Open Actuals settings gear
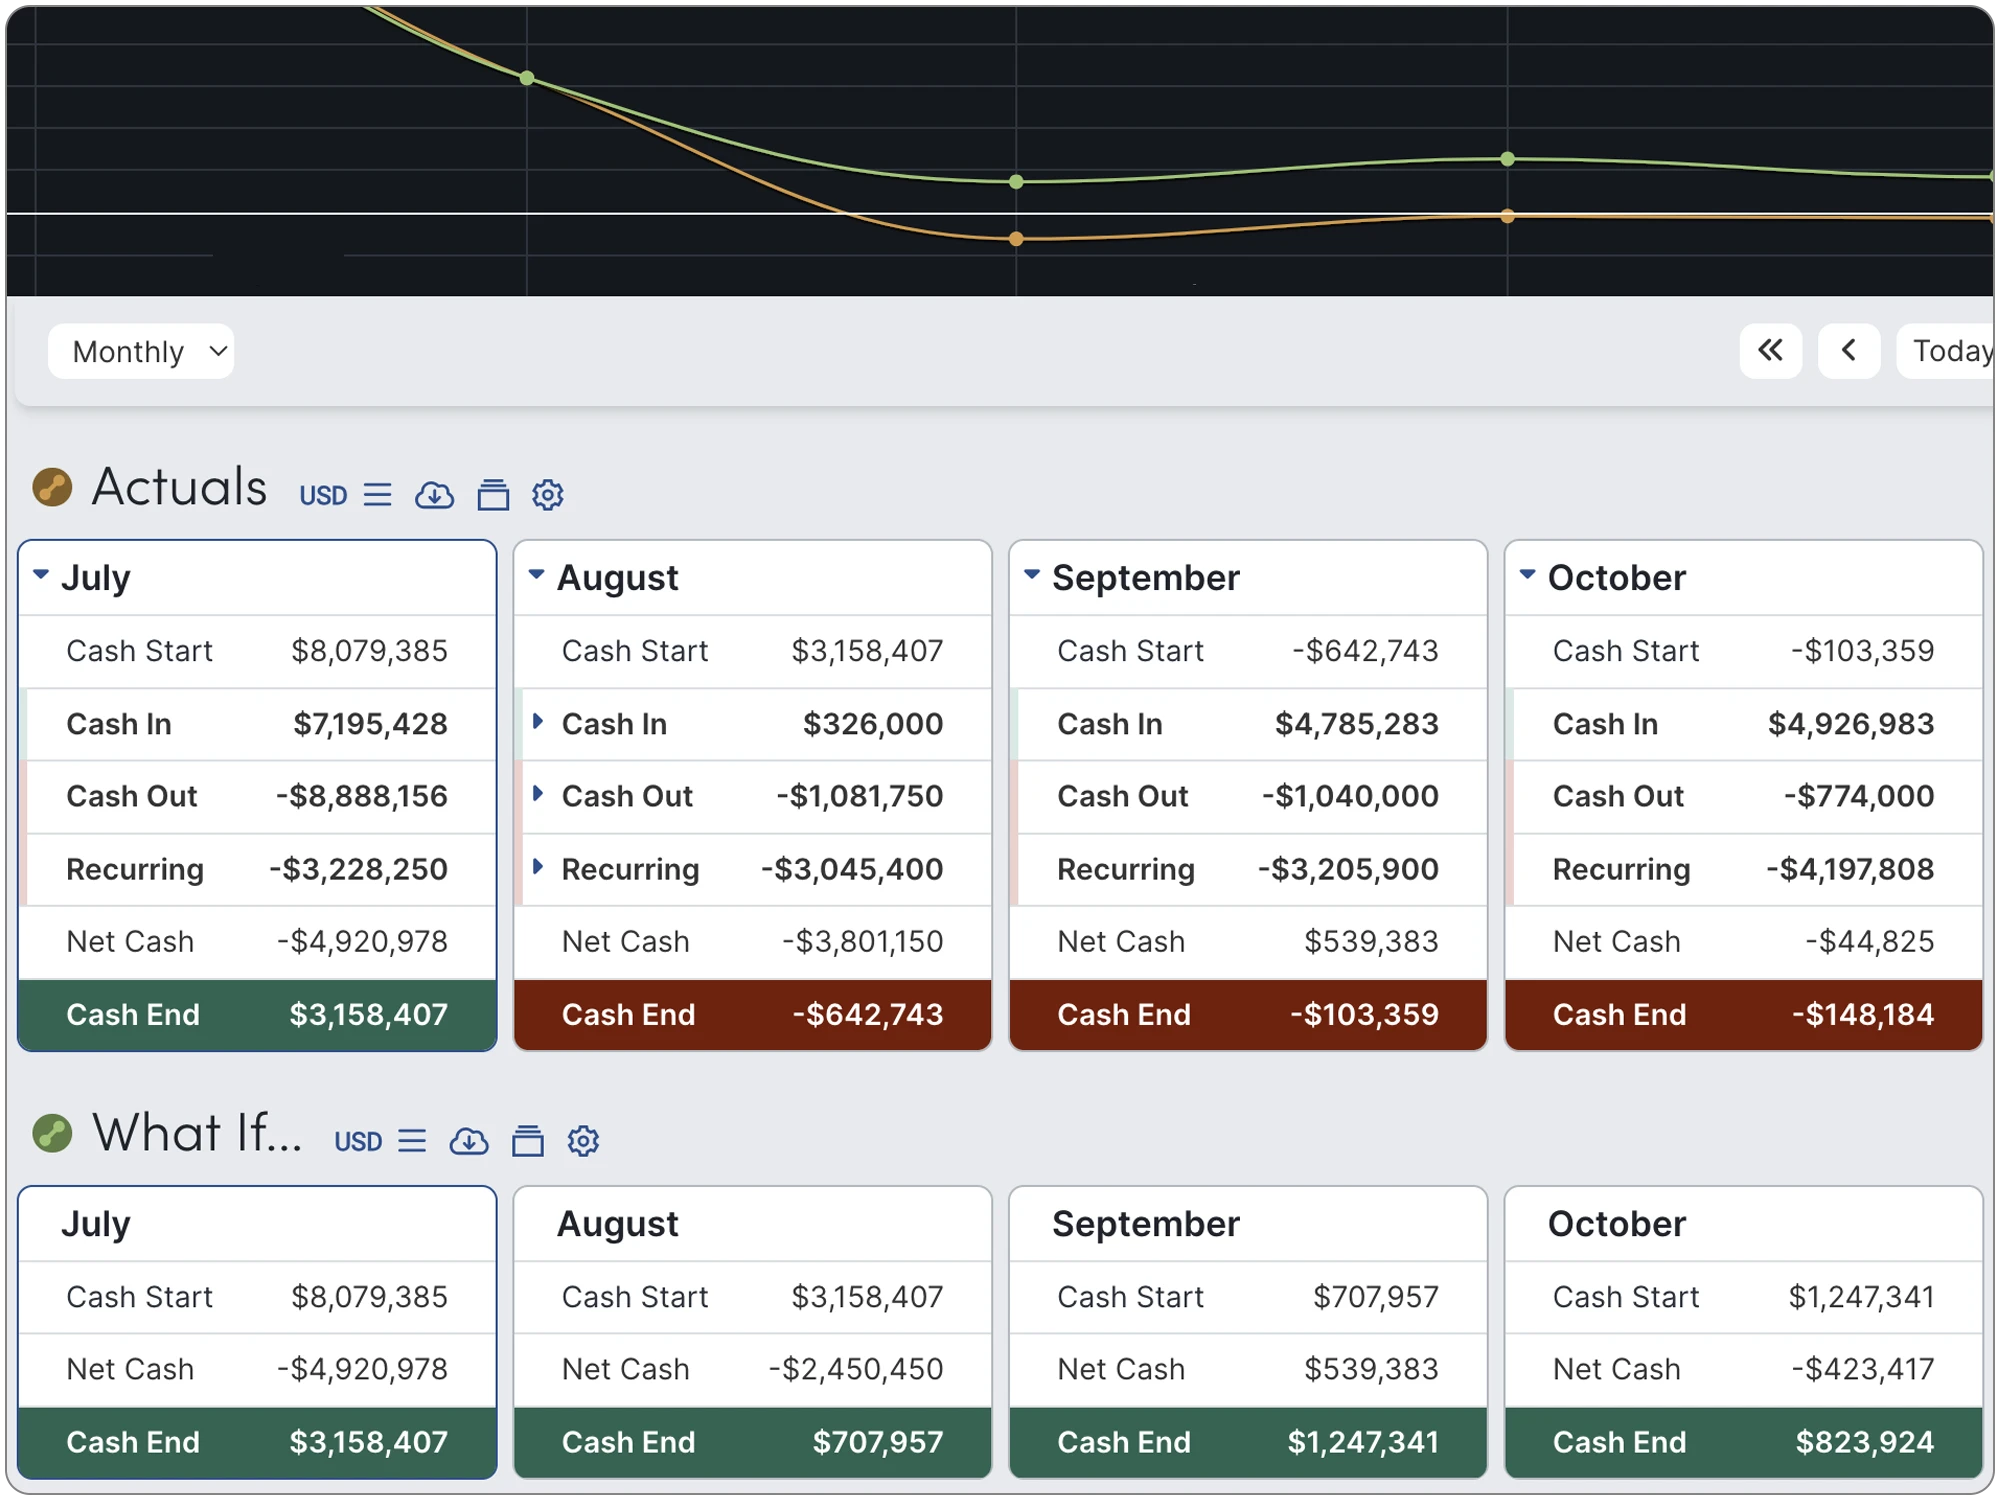Screen dimensions: 2000x1500 tap(548, 495)
